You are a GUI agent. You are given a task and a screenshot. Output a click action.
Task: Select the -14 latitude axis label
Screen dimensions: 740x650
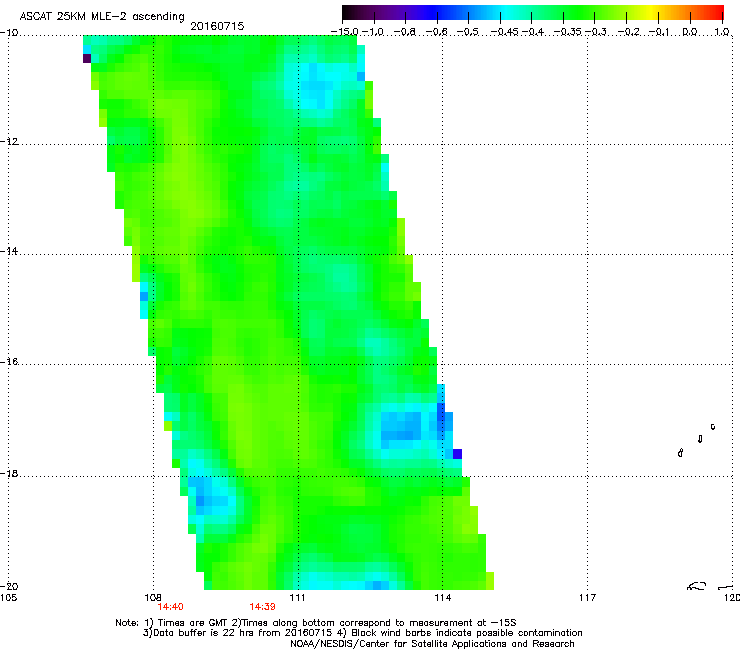pos(9,251)
